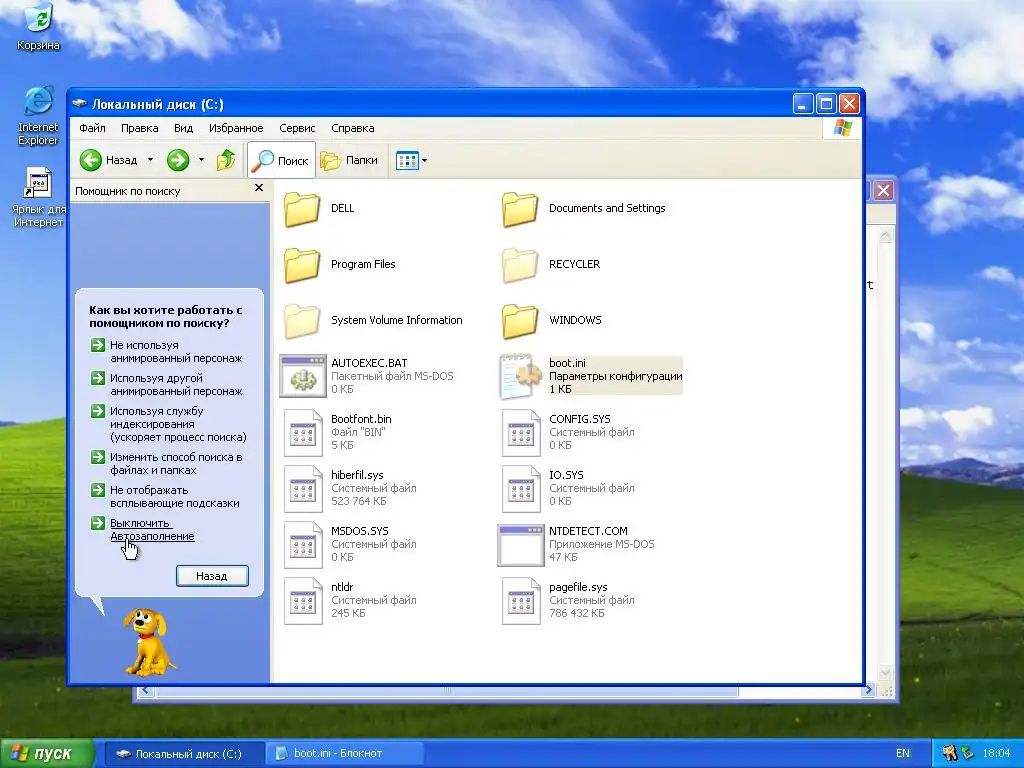Click Notepad window's scroll right arrow
The image size is (1024, 768).
coord(868,690)
